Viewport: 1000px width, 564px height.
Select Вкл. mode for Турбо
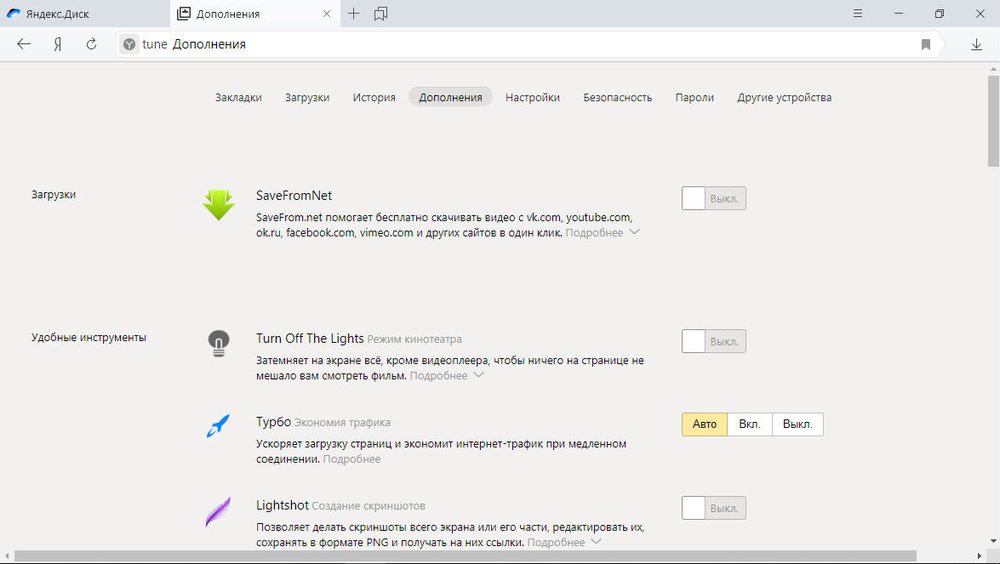[749, 424]
